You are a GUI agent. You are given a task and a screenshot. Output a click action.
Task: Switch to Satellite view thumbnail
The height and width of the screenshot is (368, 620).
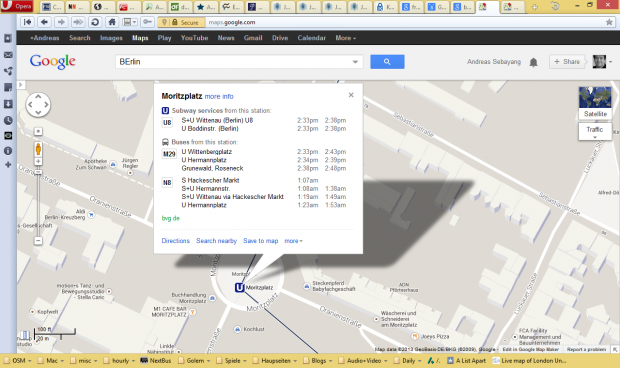pos(595,103)
